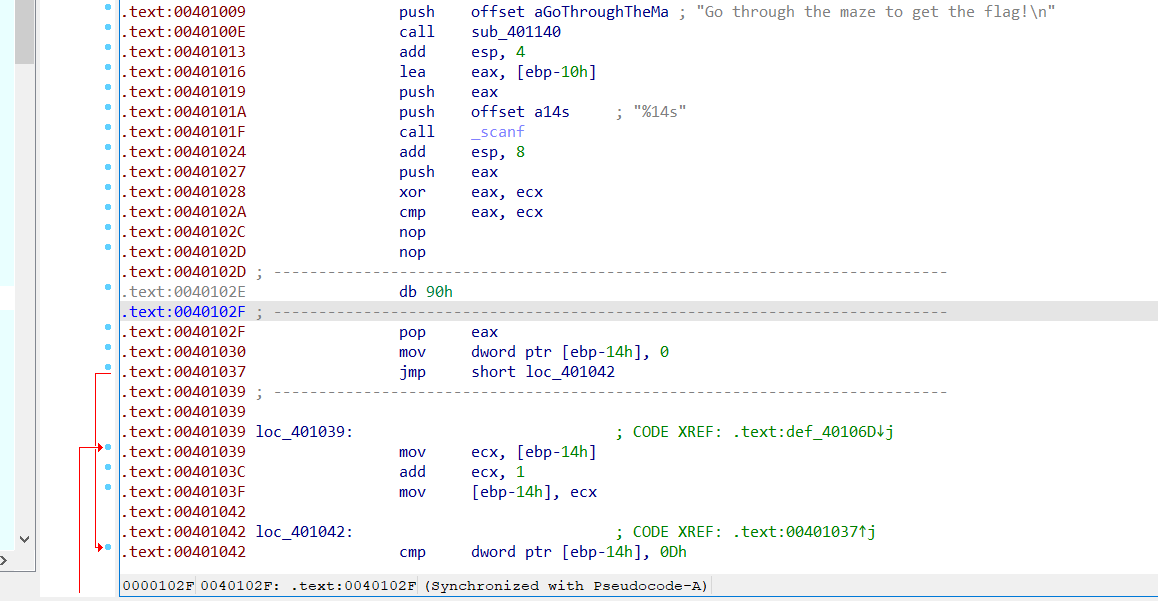
Task: Toggle breakpoint dot beside call _scanf line
Action: click(108, 127)
